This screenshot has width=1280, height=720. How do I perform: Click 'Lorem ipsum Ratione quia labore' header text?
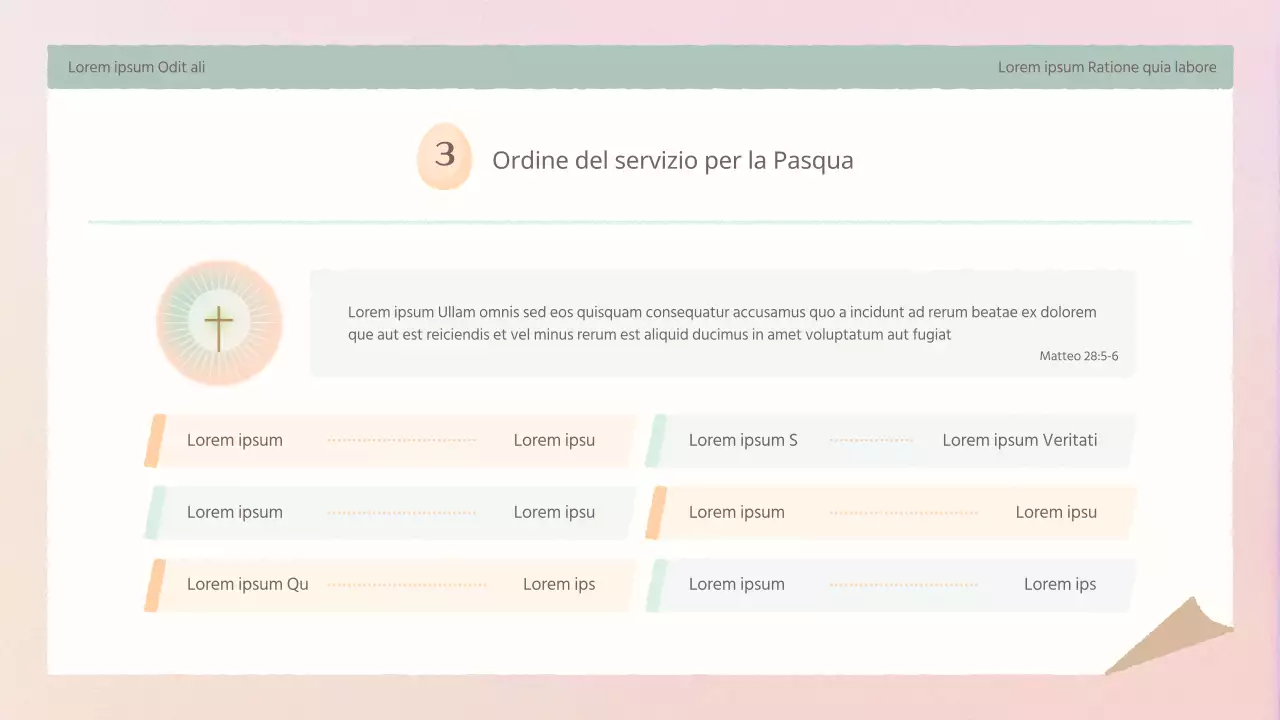coord(1107,67)
